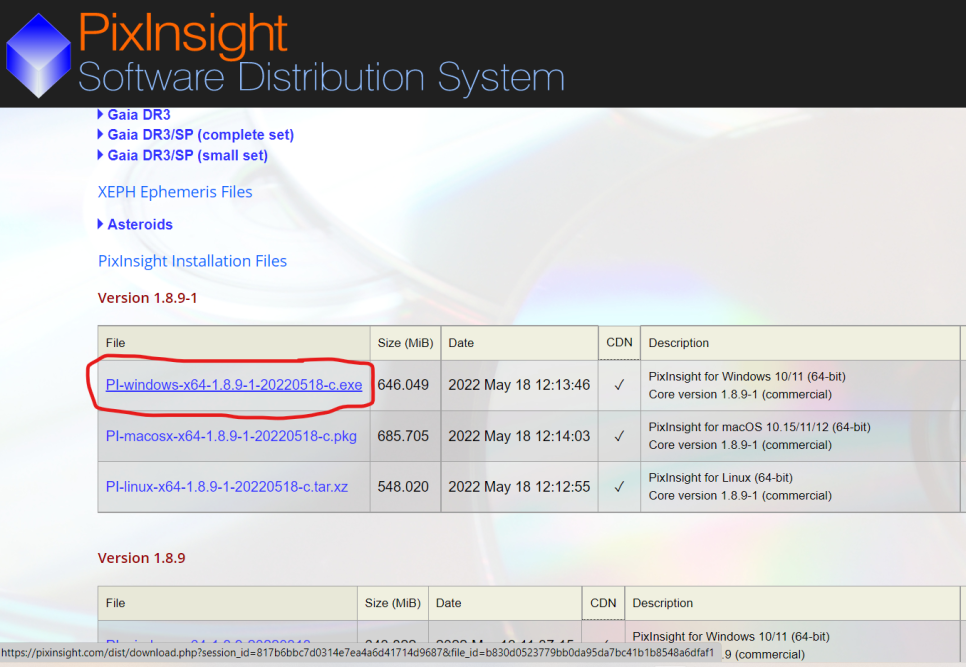
Task: Click "Core version 1.8.9-1 (commercial)" in the Windows row
Action: pyautogui.click(x=740, y=394)
